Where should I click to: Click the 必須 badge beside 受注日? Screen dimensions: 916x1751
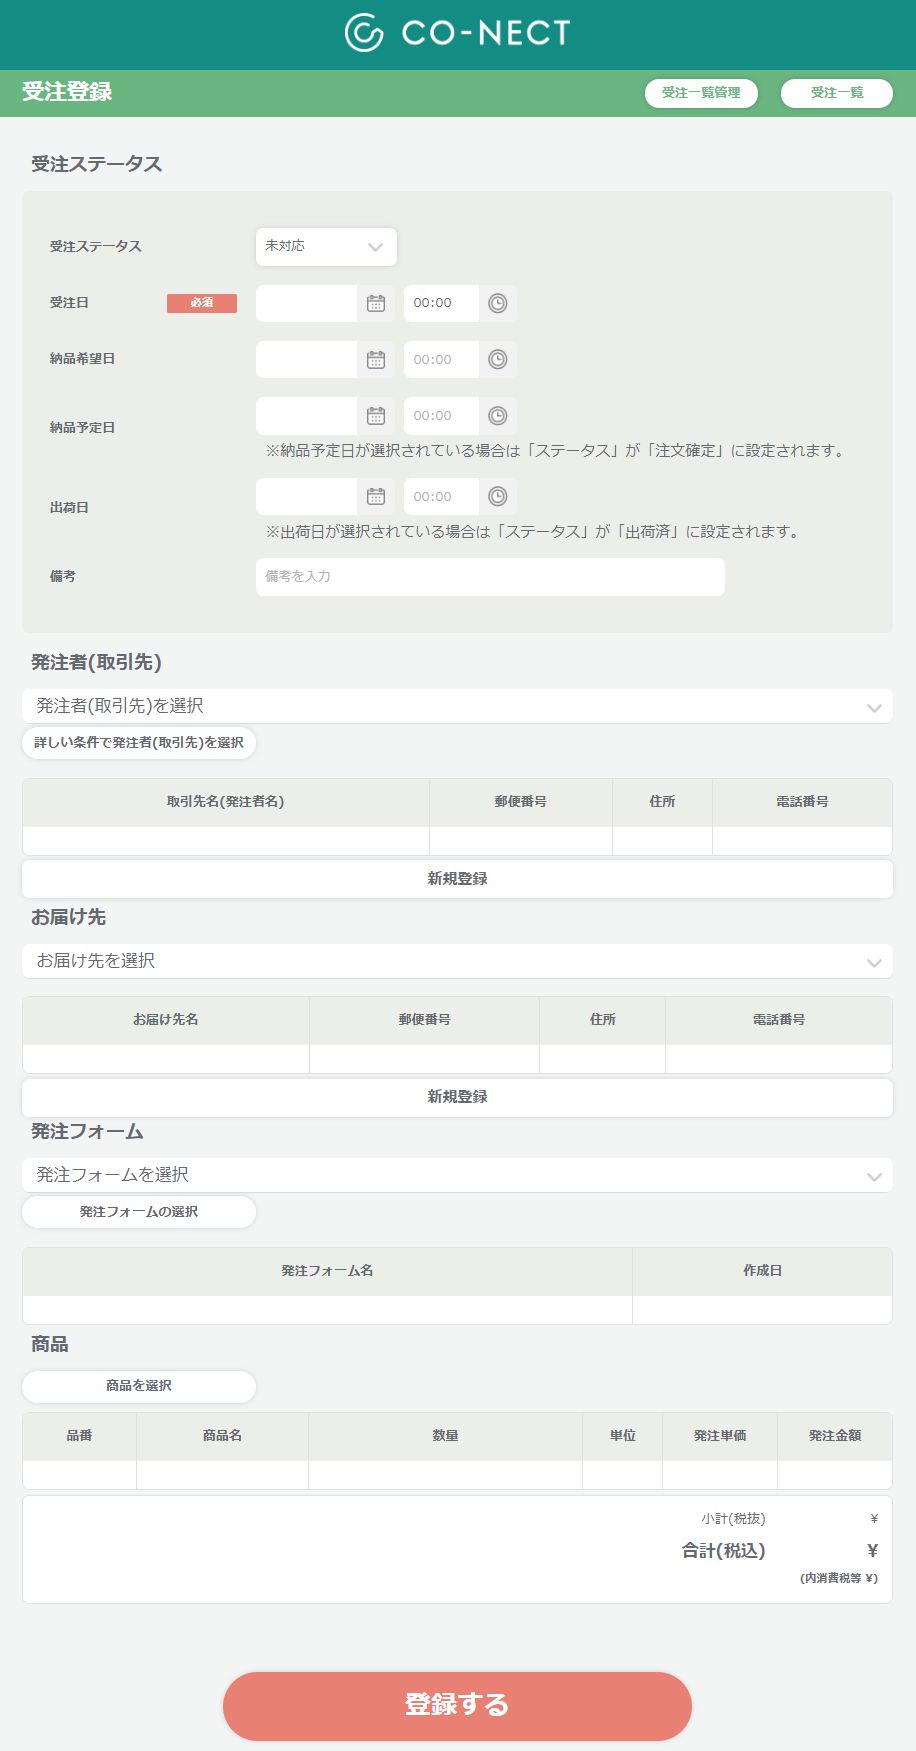point(202,303)
